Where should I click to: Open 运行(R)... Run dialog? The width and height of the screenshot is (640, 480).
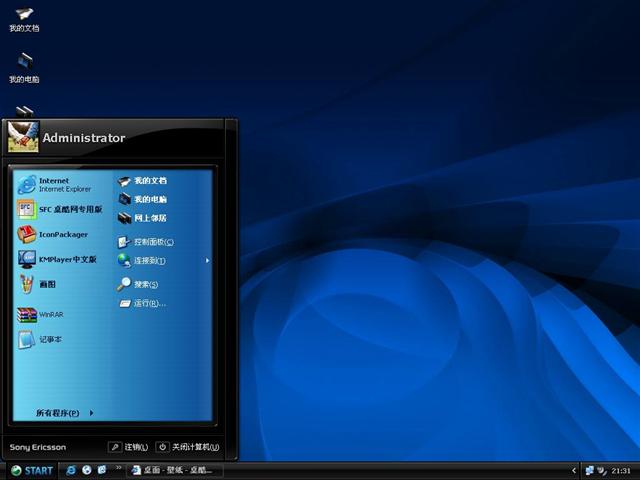tap(148, 303)
